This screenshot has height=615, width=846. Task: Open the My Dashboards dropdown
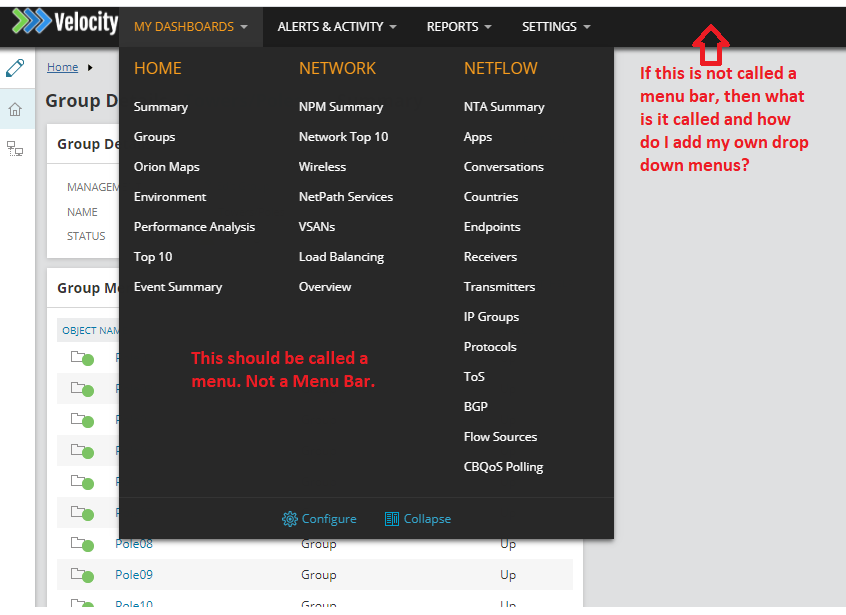pyautogui.click(x=190, y=26)
